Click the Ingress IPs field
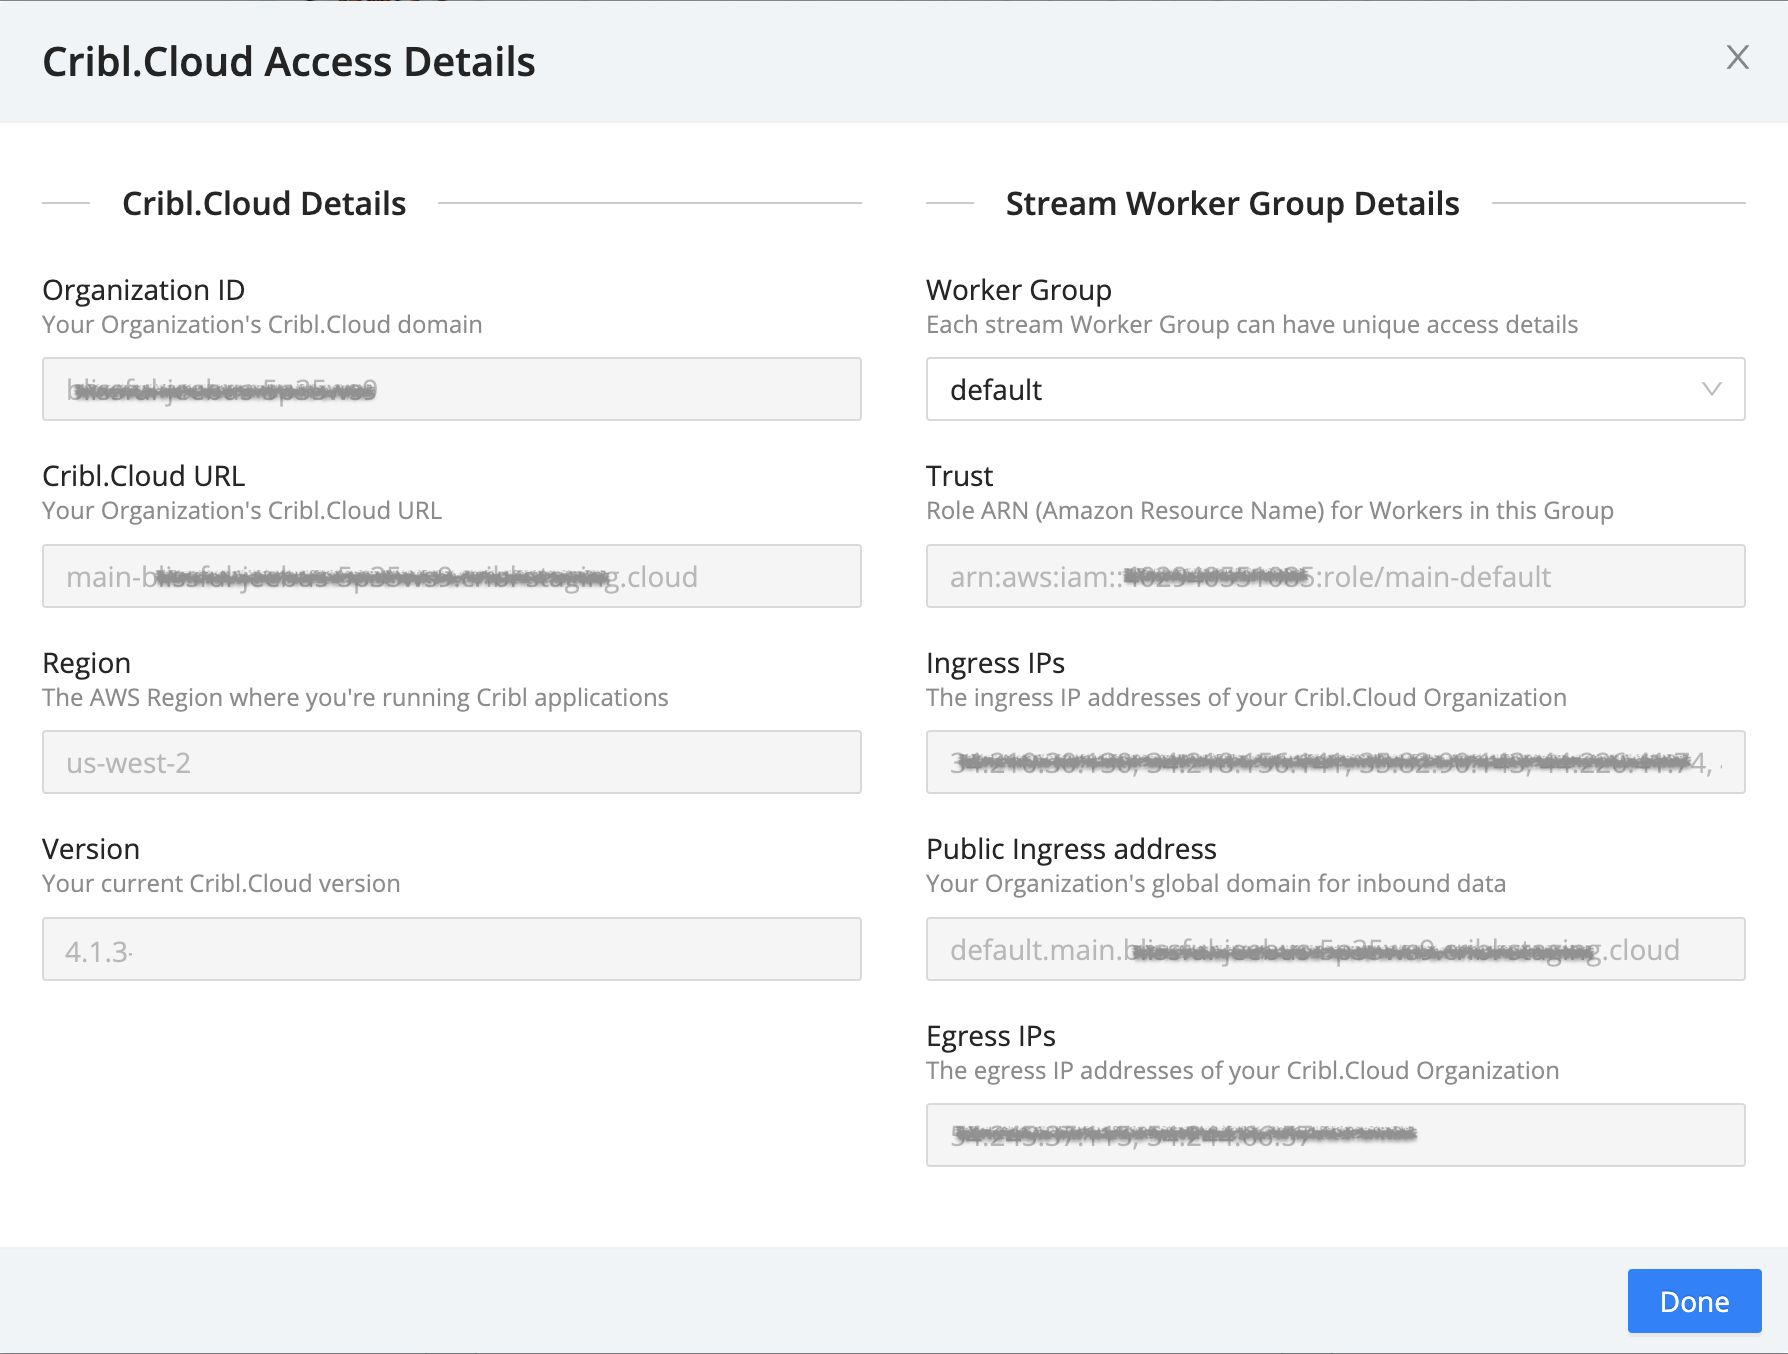Screen dimensions: 1788x1354 pos(1335,762)
